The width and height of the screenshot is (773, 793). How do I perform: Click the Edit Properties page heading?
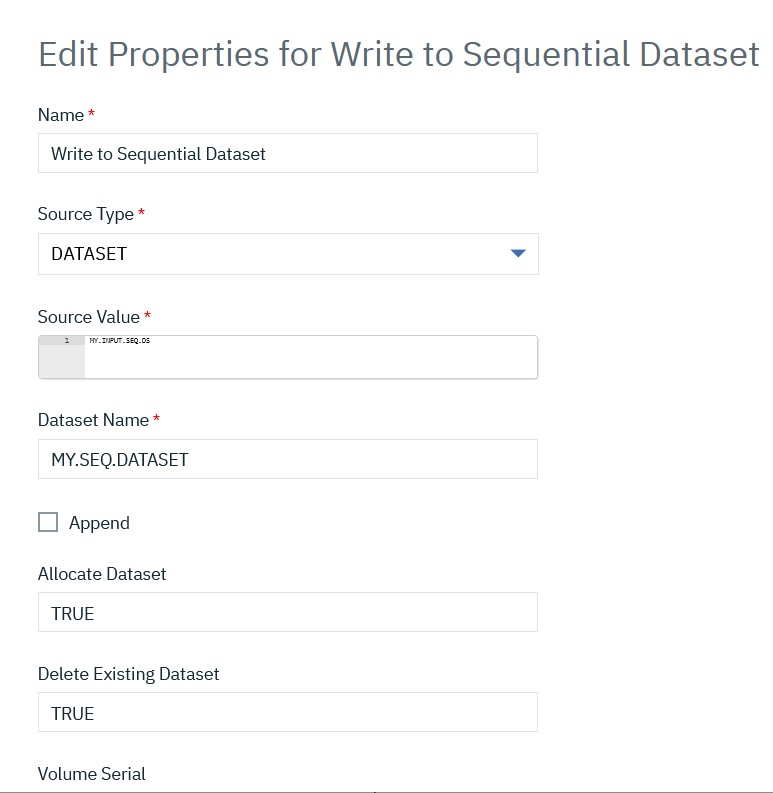[398, 54]
